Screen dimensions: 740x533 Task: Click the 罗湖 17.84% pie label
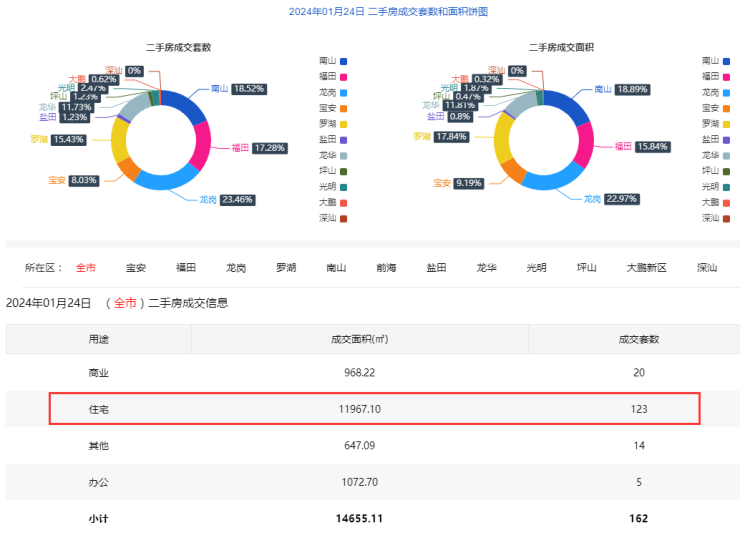click(x=451, y=136)
